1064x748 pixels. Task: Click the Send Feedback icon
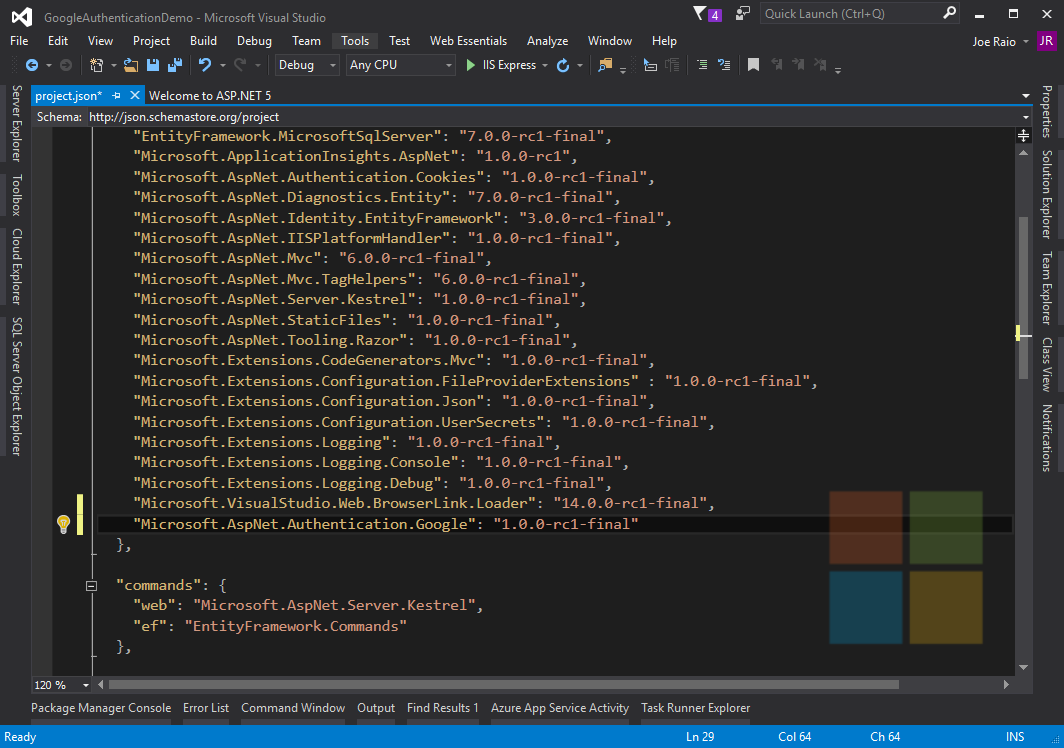tap(743, 14)
